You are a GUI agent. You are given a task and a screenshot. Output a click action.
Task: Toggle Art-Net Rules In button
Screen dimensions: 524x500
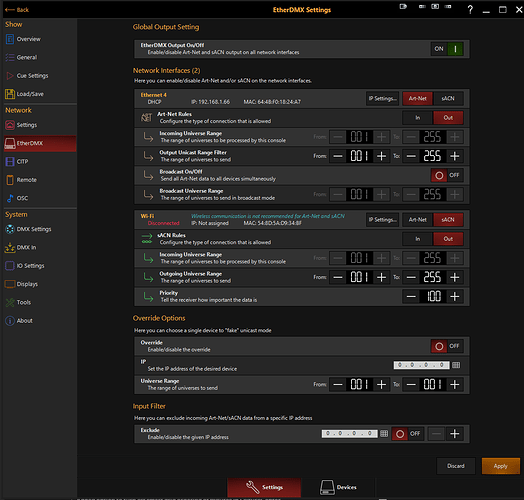[417, 118]
